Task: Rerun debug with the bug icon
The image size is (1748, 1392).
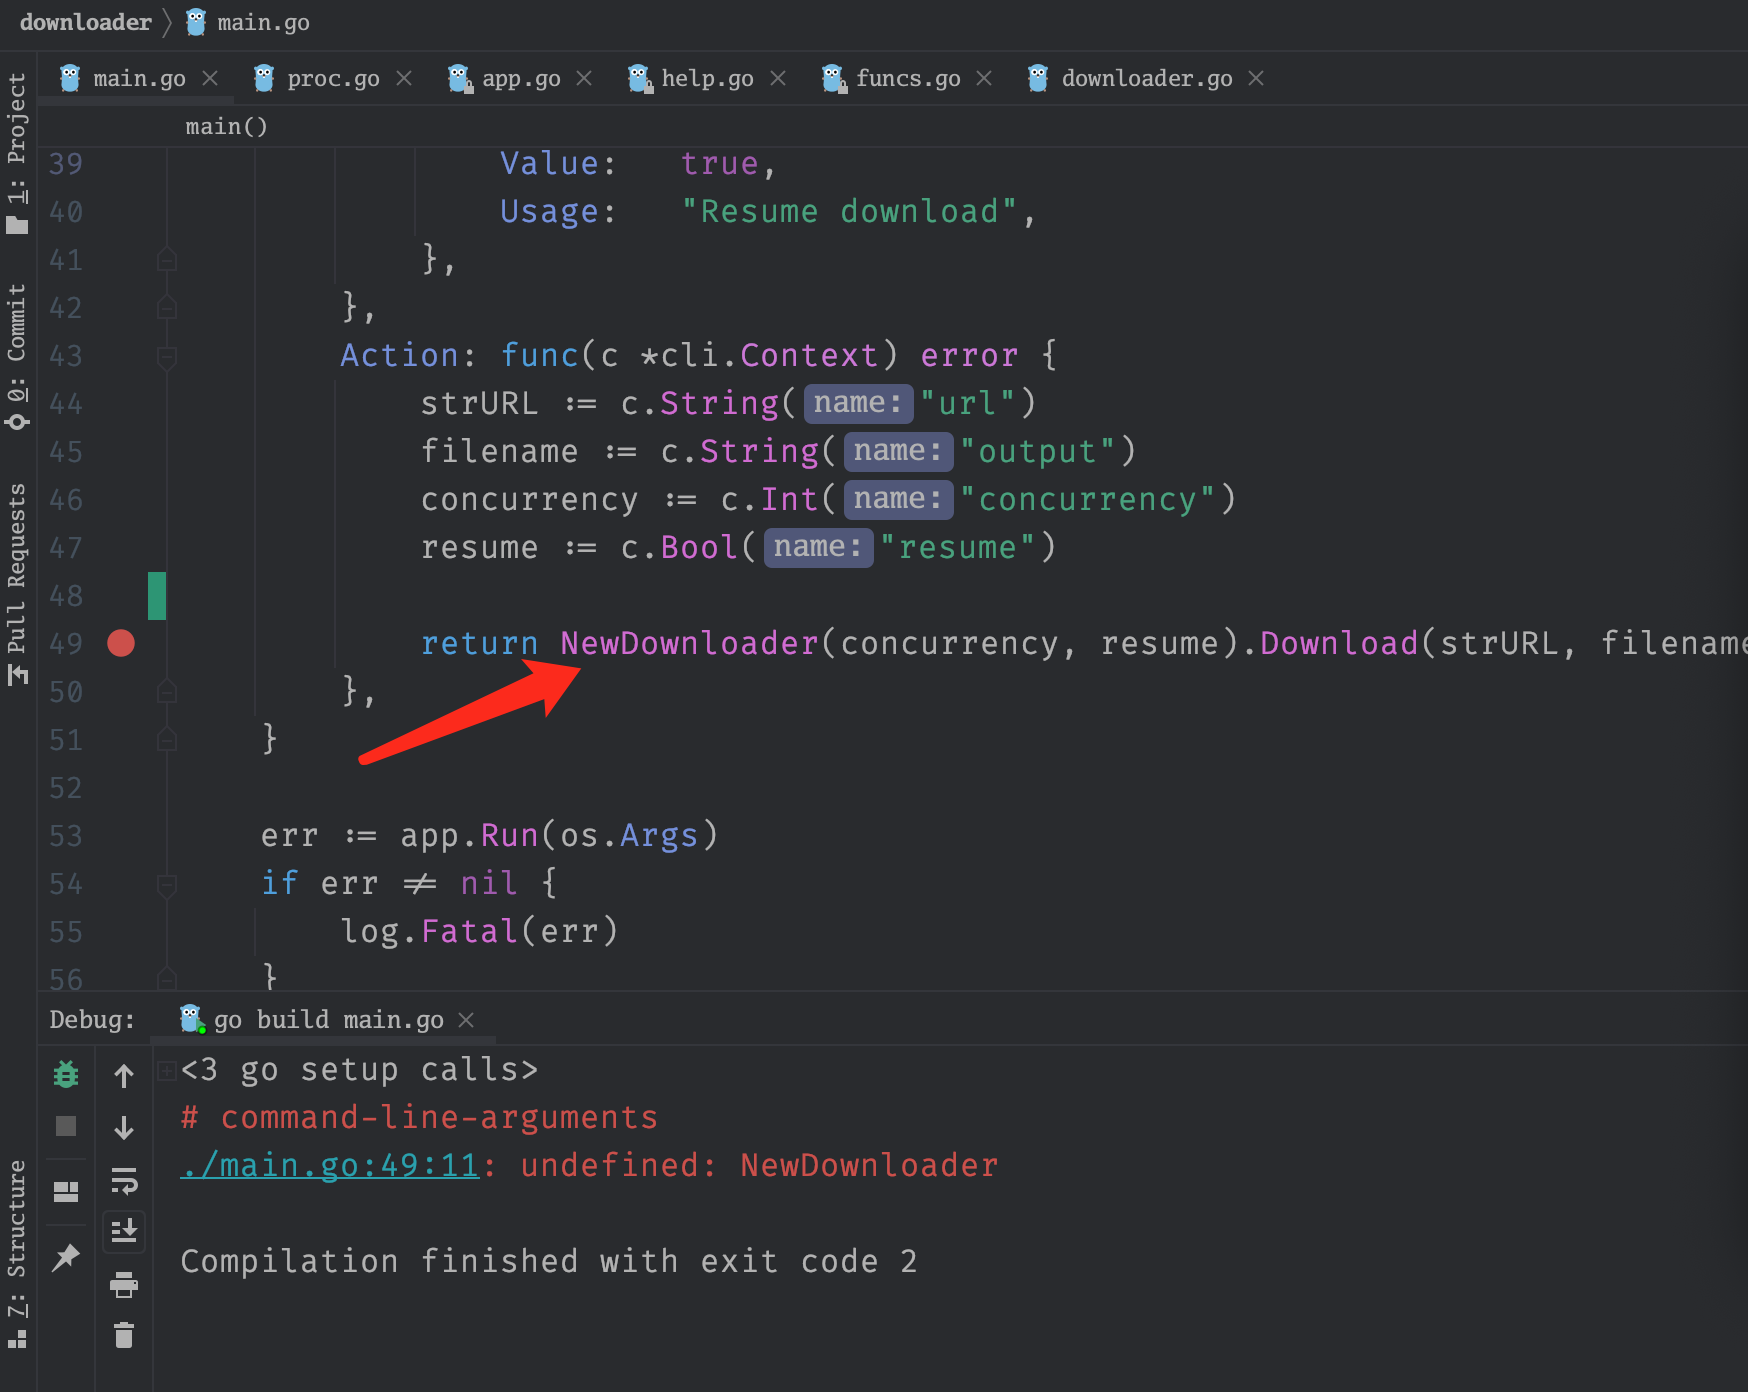Action: pyautogui.click(x=66, y=1075)
